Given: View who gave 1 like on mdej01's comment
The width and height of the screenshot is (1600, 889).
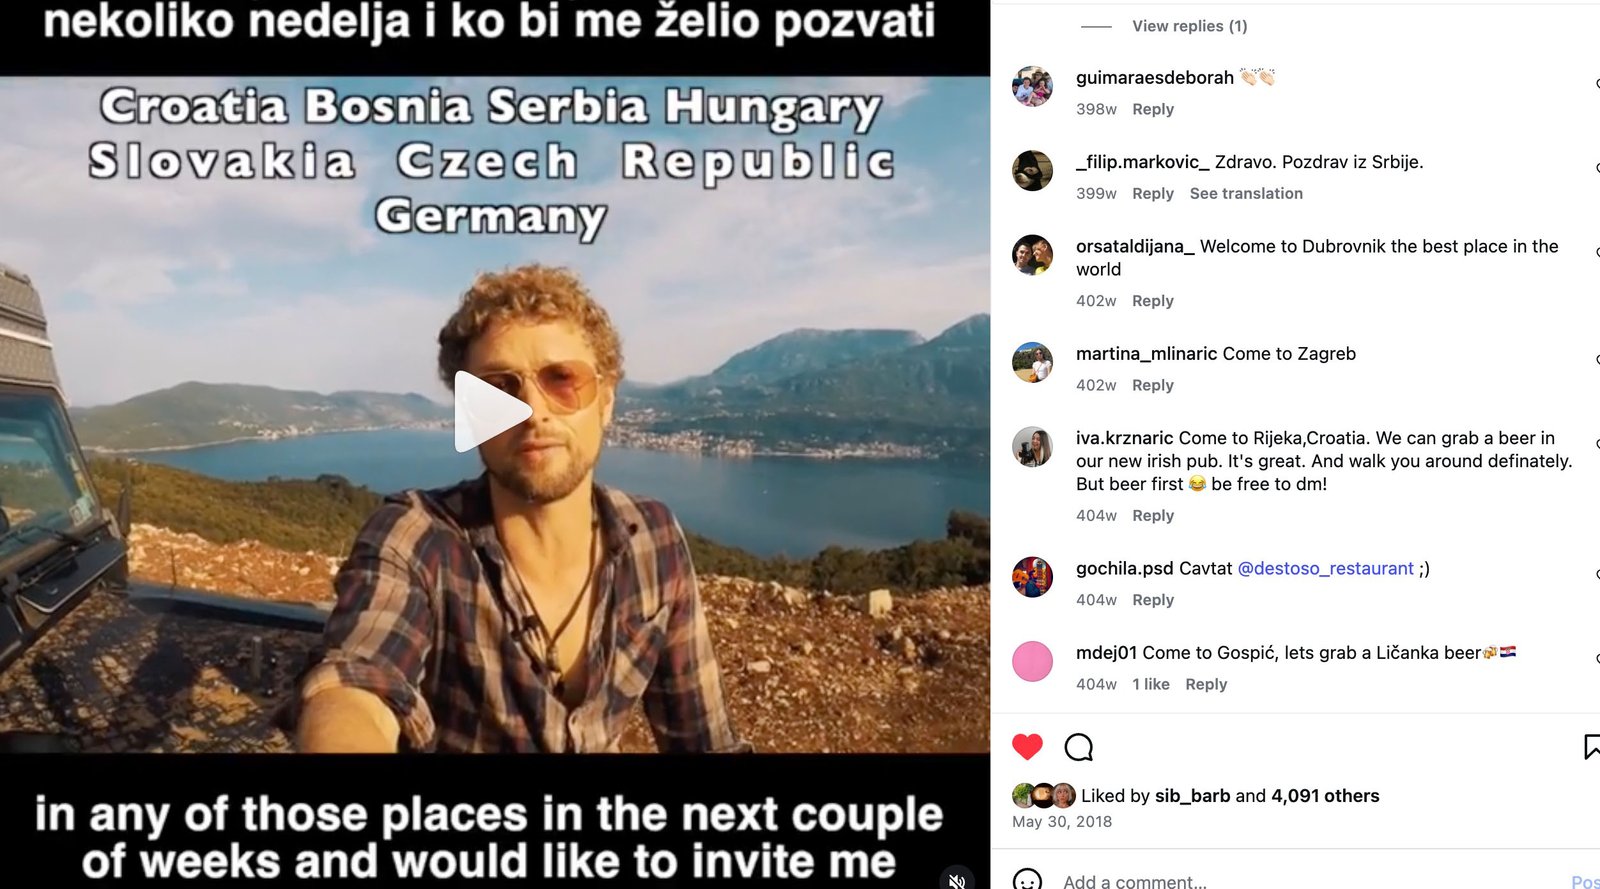Looking at the screenshot, I should coord(1151,684).
